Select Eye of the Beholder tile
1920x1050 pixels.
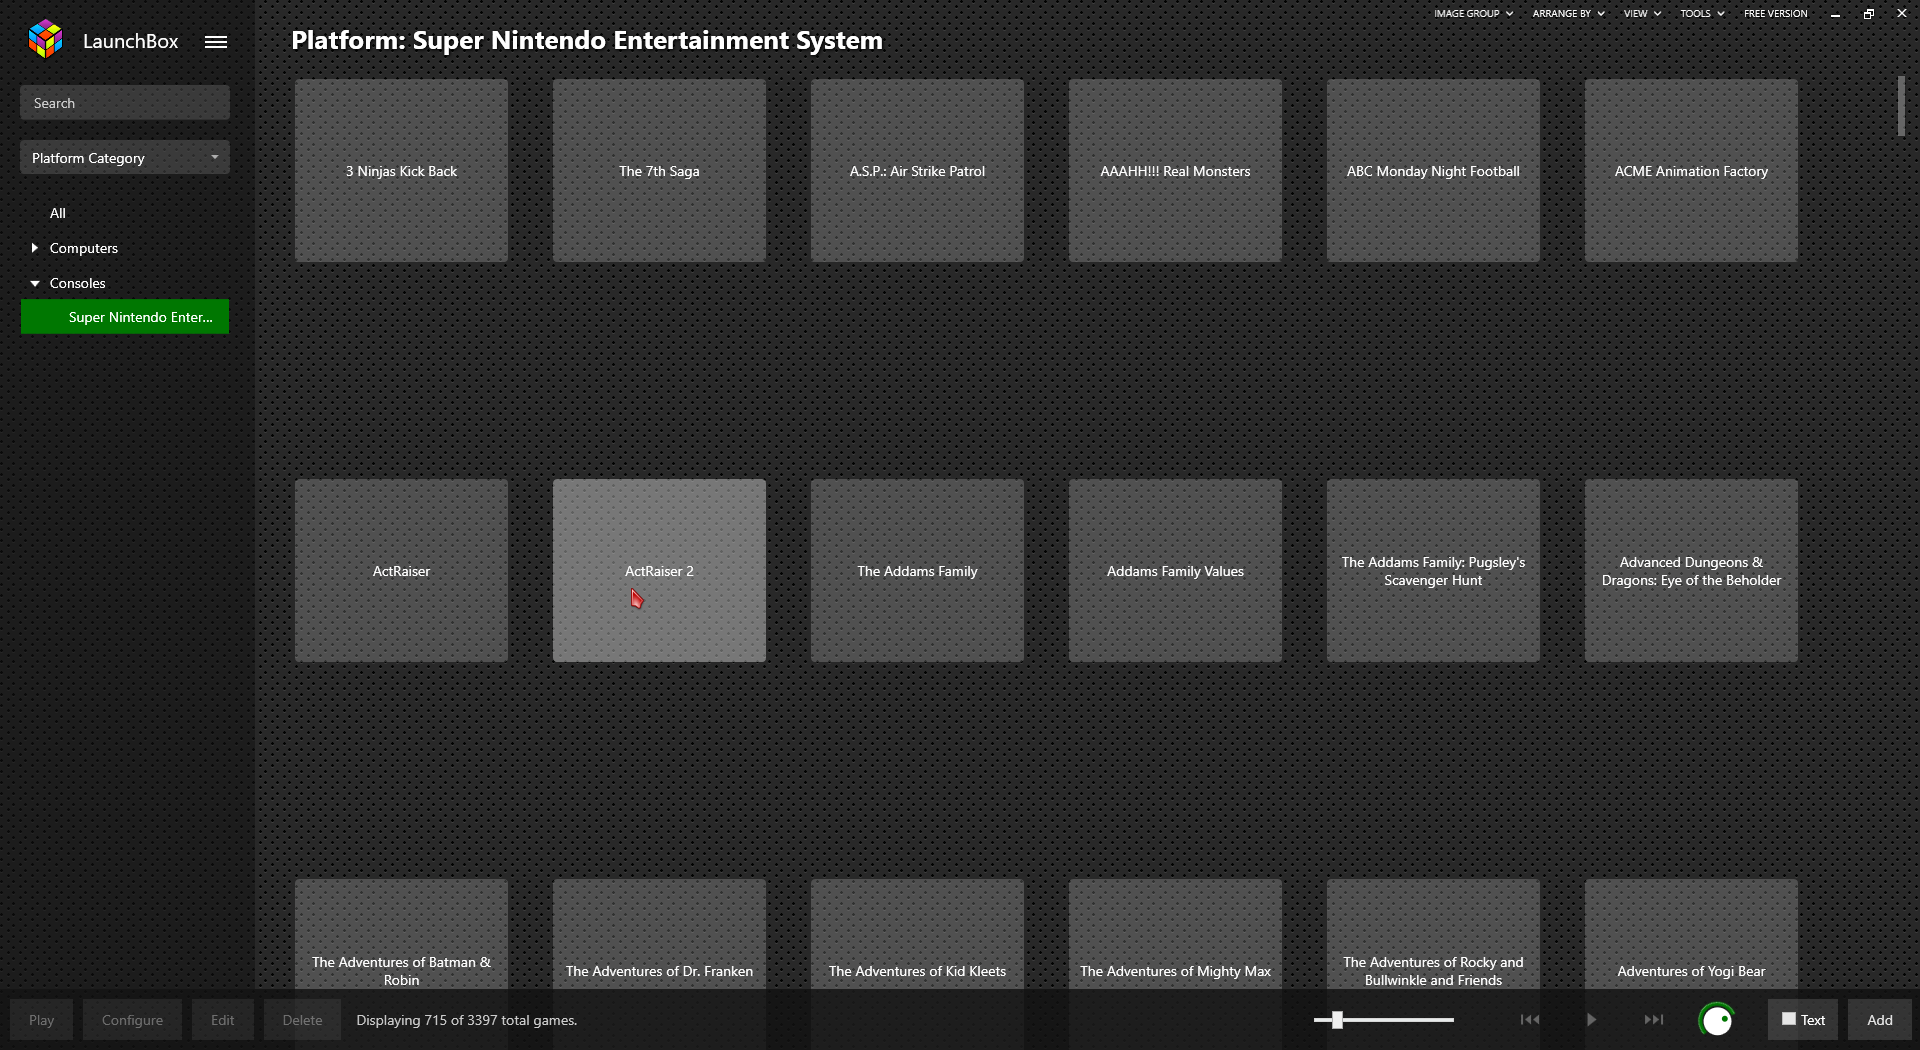point(1691,571)
